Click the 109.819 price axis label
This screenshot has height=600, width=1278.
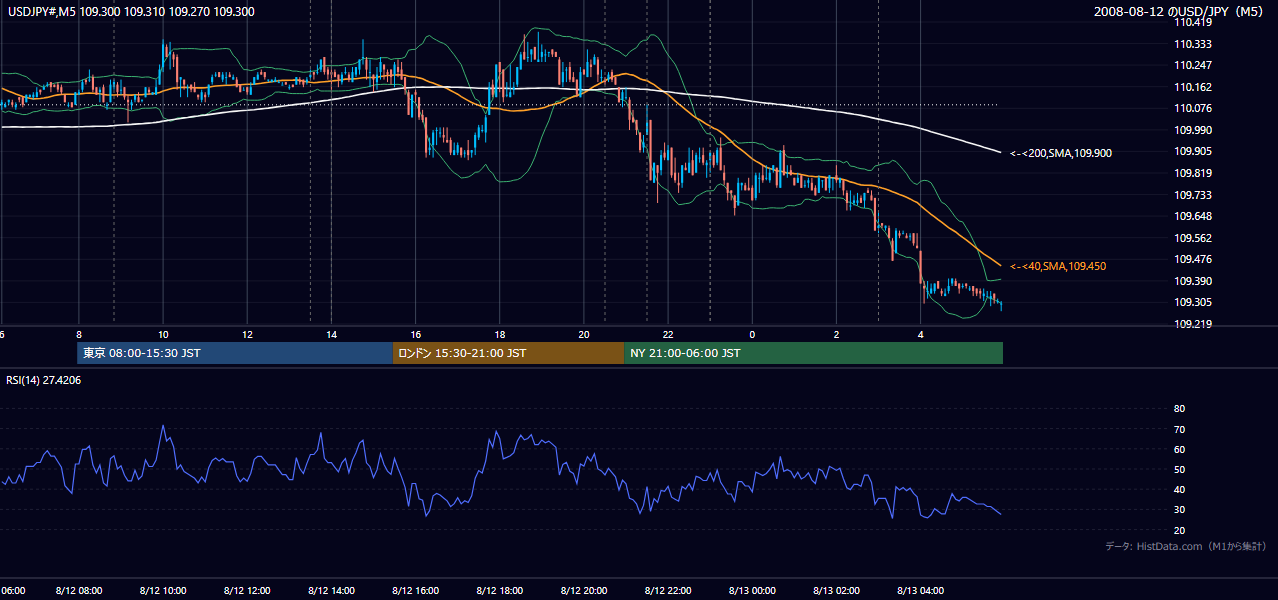pos(1194,173)
